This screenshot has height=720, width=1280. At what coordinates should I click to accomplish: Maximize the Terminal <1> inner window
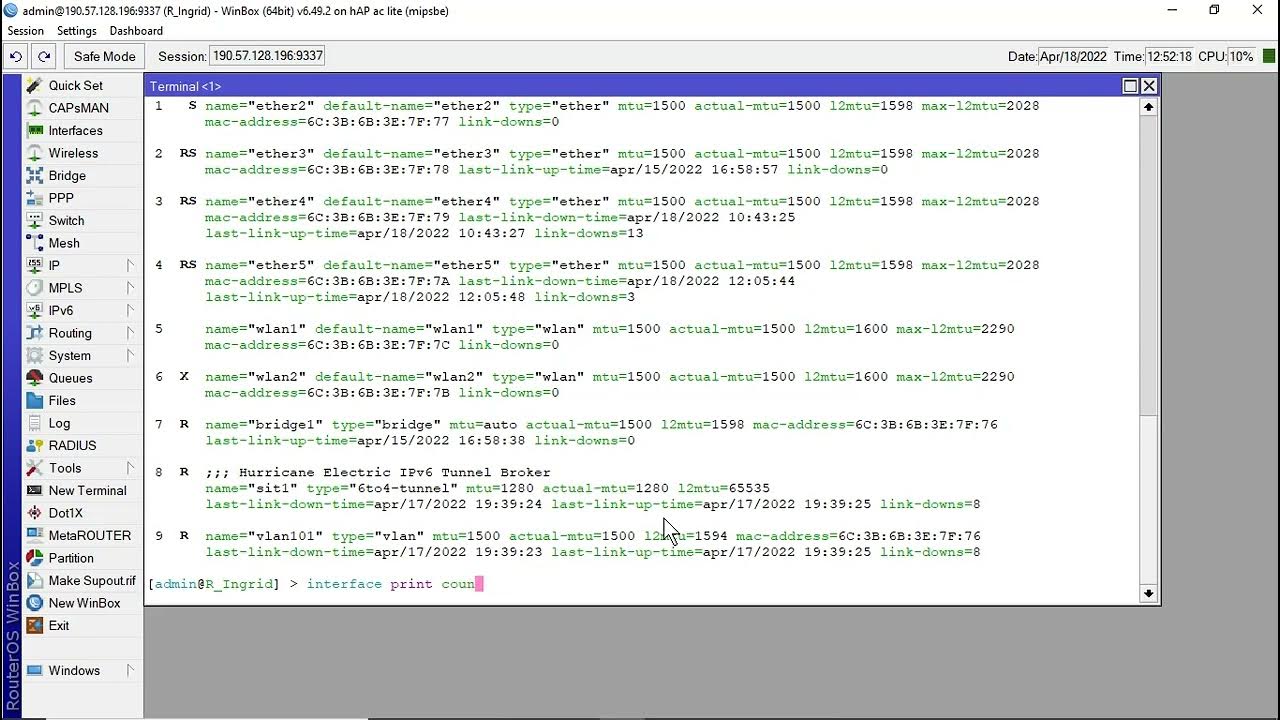click(1130, 86)
